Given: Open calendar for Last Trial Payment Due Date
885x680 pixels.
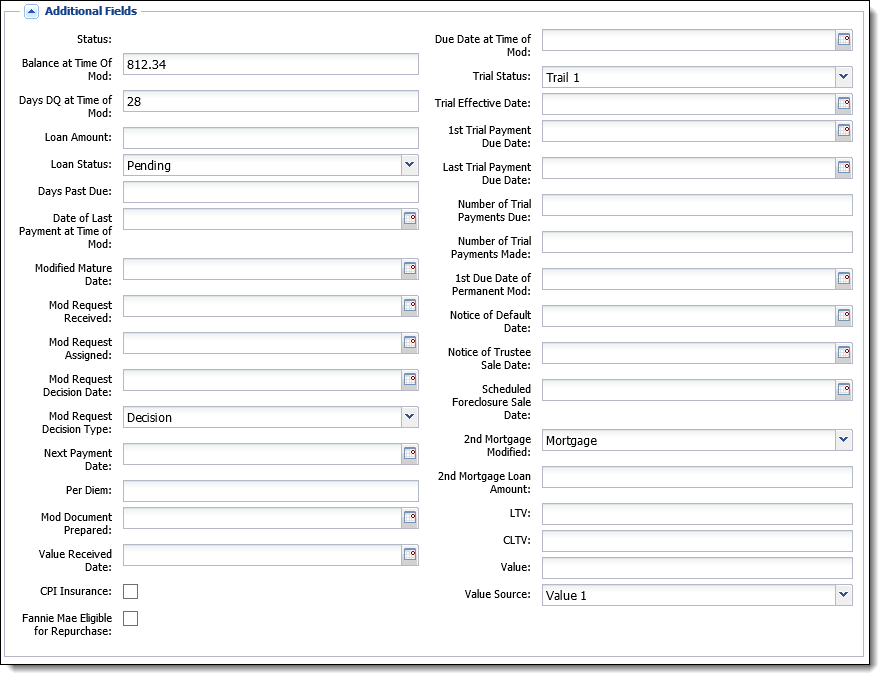Looking at the screenshot, I should [x=844, y=168].
